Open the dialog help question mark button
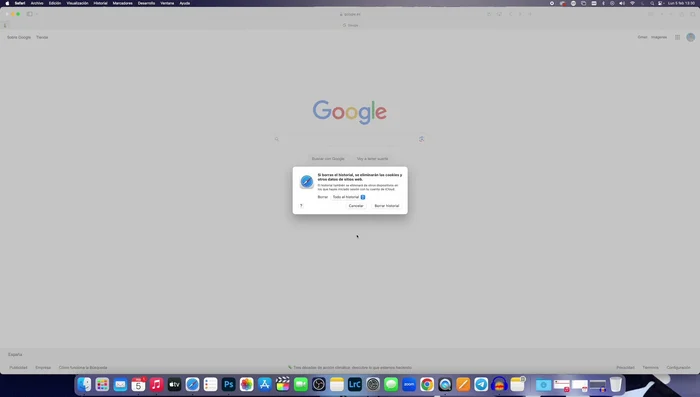The height and width of the screenshot is (397, 700). [x=301, y=206]
